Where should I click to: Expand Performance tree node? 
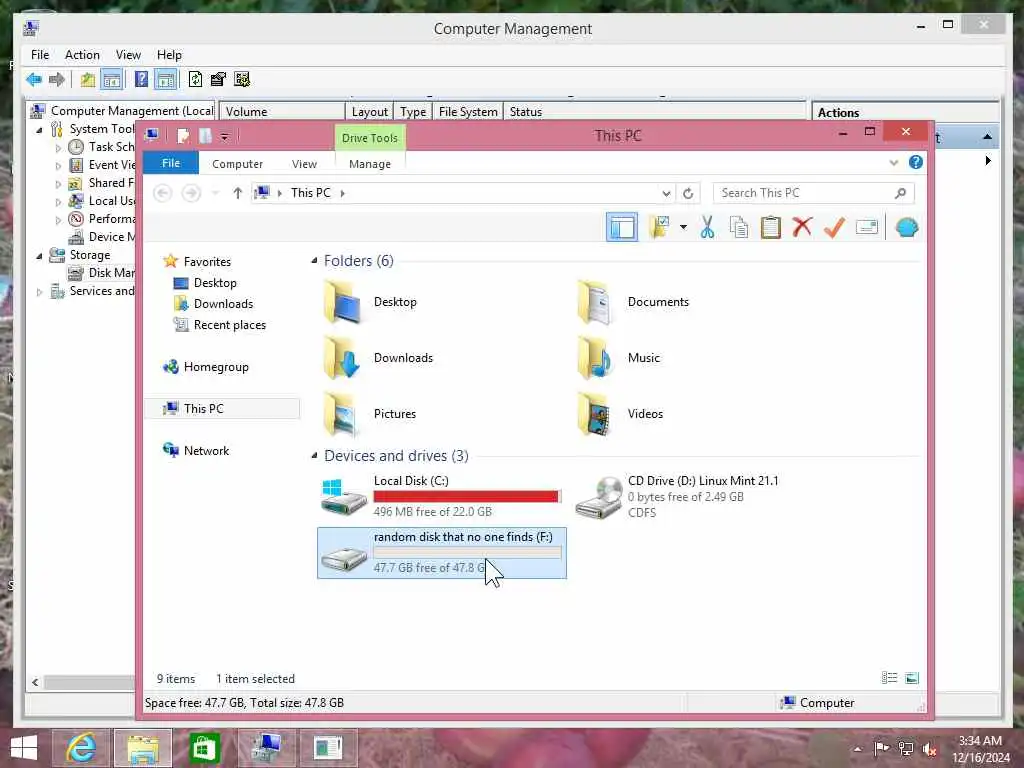click(x=58, y=220)
